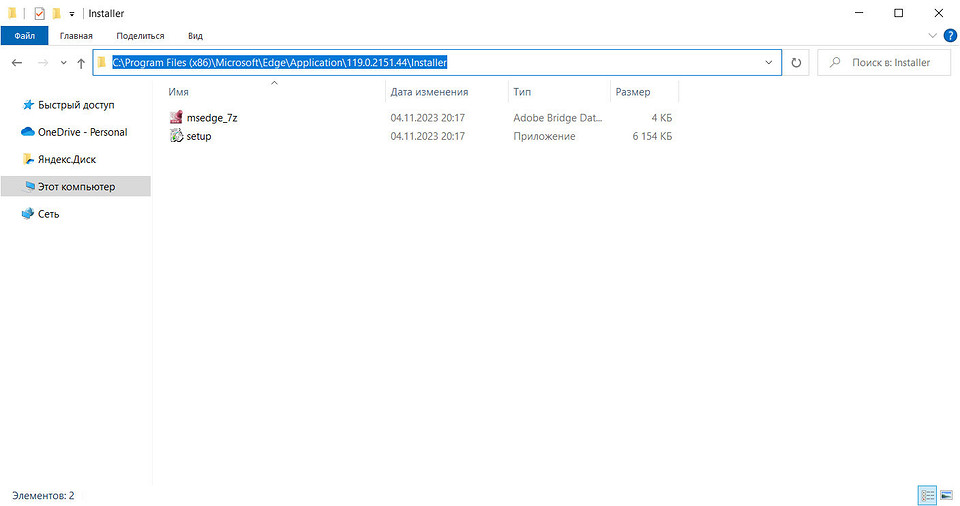This screenshot has width=960, height=506.
Task: Switch to the Главная ribbon tab
Action: coord(76,36)
